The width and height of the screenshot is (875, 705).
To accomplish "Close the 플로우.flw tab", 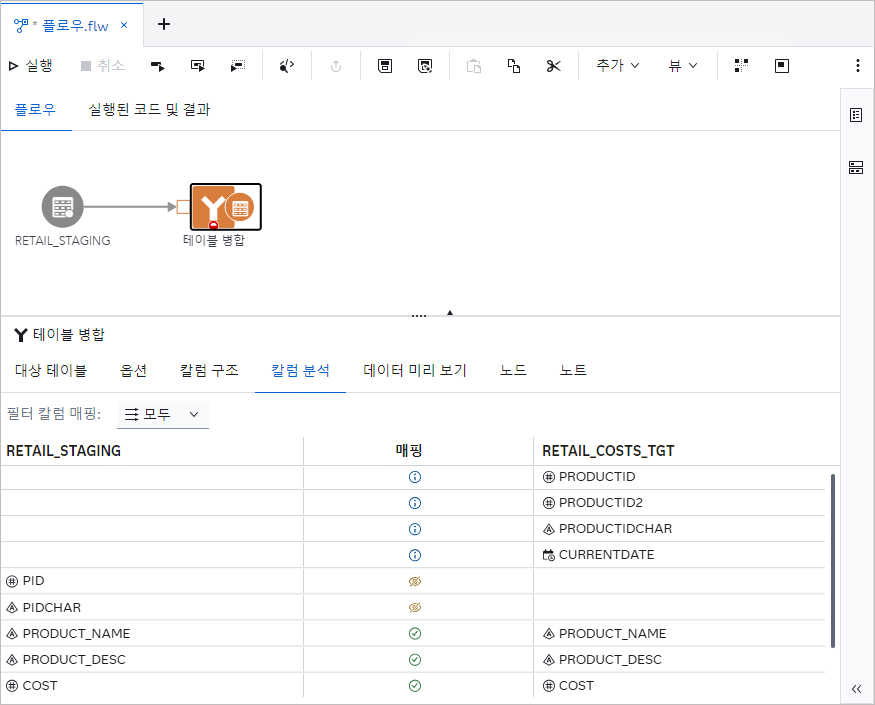I will [124, 25].
